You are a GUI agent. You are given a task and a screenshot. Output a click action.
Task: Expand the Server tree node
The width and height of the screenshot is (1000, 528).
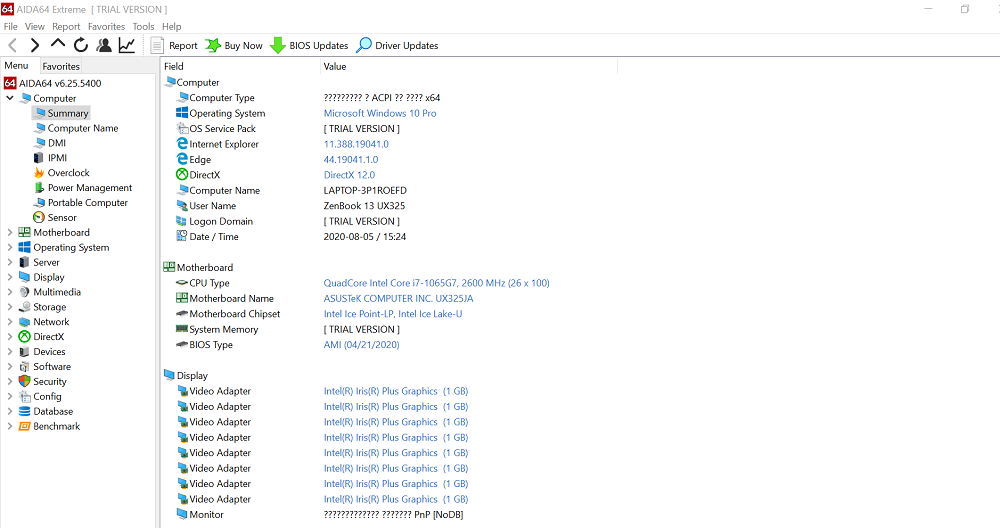(x=10, y=262)
